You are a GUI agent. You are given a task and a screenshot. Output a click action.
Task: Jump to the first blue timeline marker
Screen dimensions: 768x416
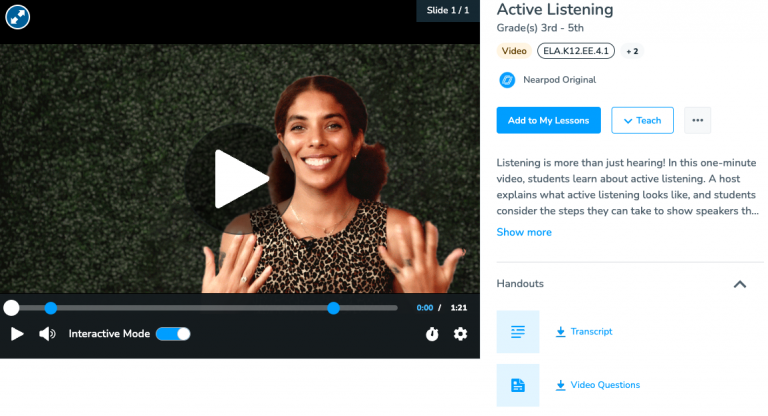(x=51, y=308)
